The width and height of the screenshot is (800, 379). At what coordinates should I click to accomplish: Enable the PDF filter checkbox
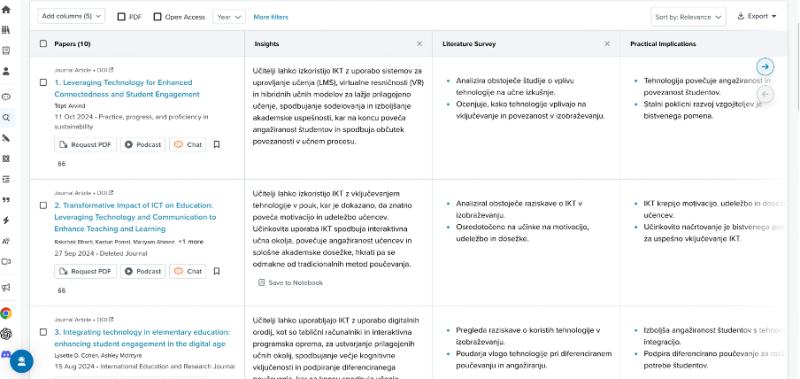[121, 17]
